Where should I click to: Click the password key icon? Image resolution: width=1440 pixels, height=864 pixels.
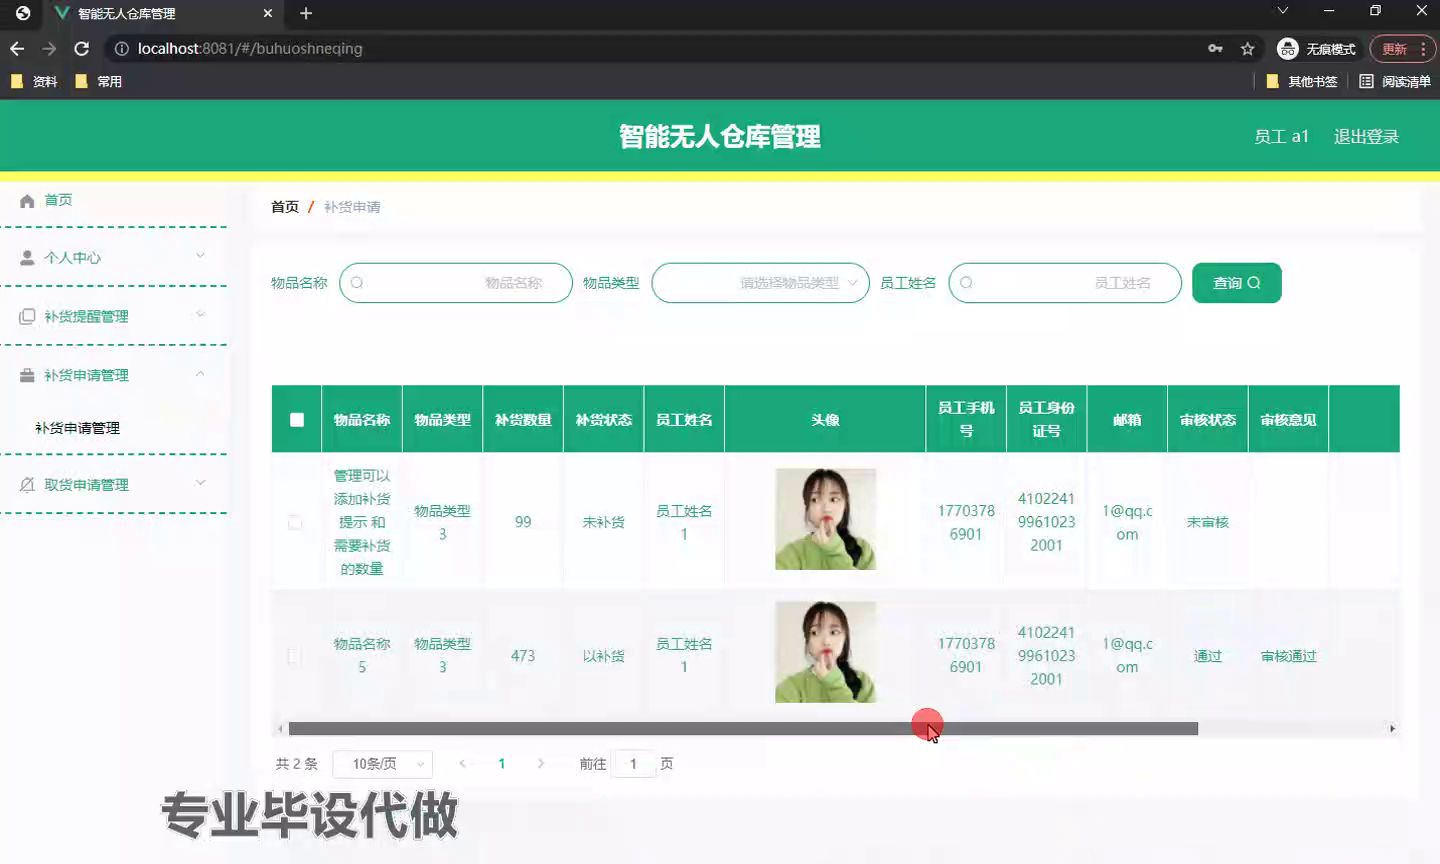[1215, 48]
